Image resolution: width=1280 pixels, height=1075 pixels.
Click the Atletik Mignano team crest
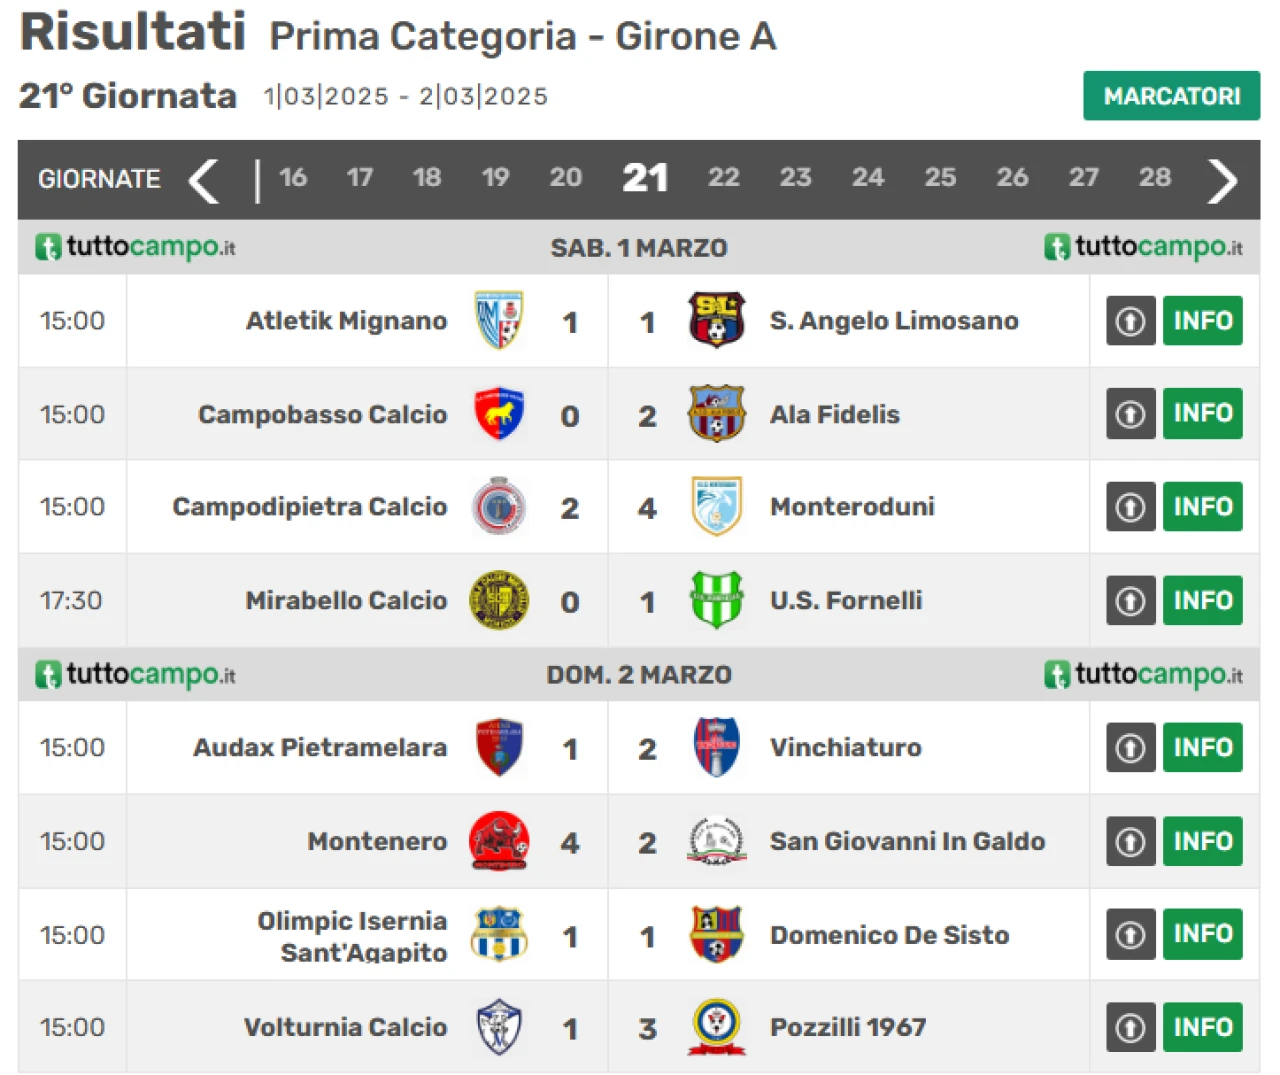(x=499, y=321)
